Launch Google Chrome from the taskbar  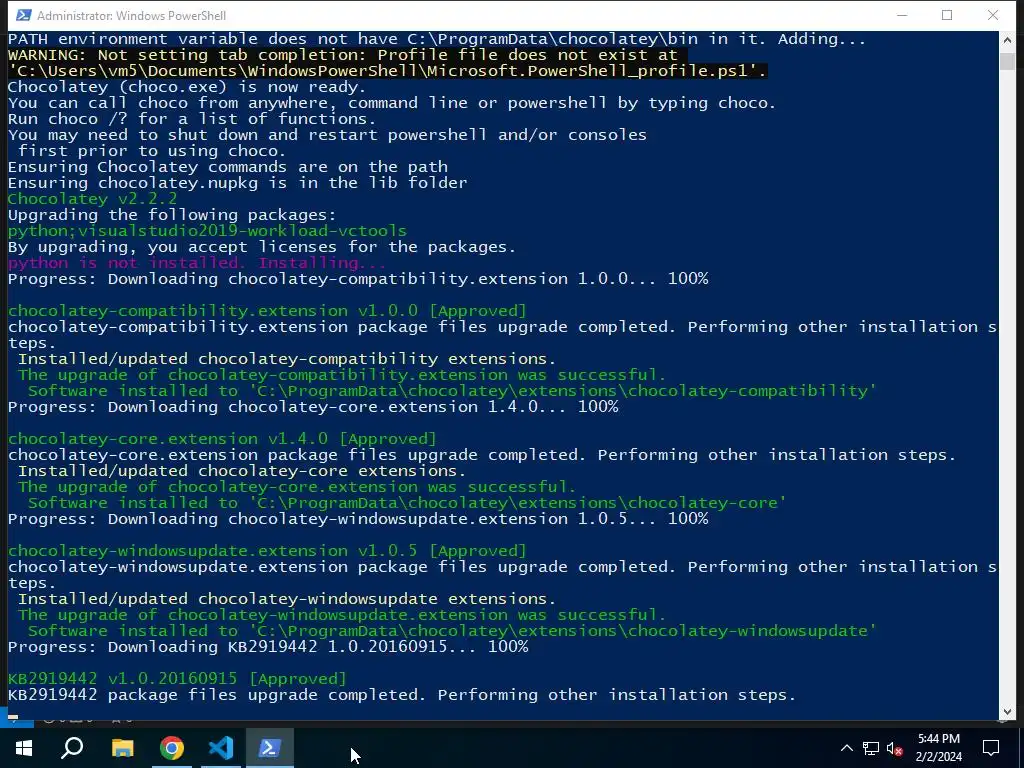pyautogui.click(x=172, y=748)
